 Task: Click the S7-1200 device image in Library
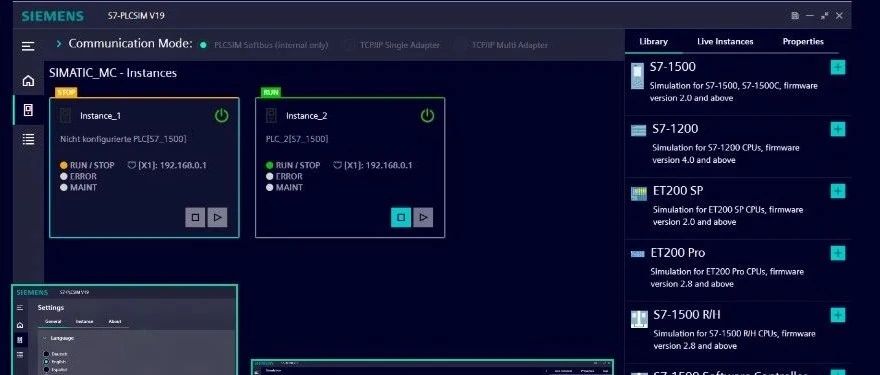[639, 130]
